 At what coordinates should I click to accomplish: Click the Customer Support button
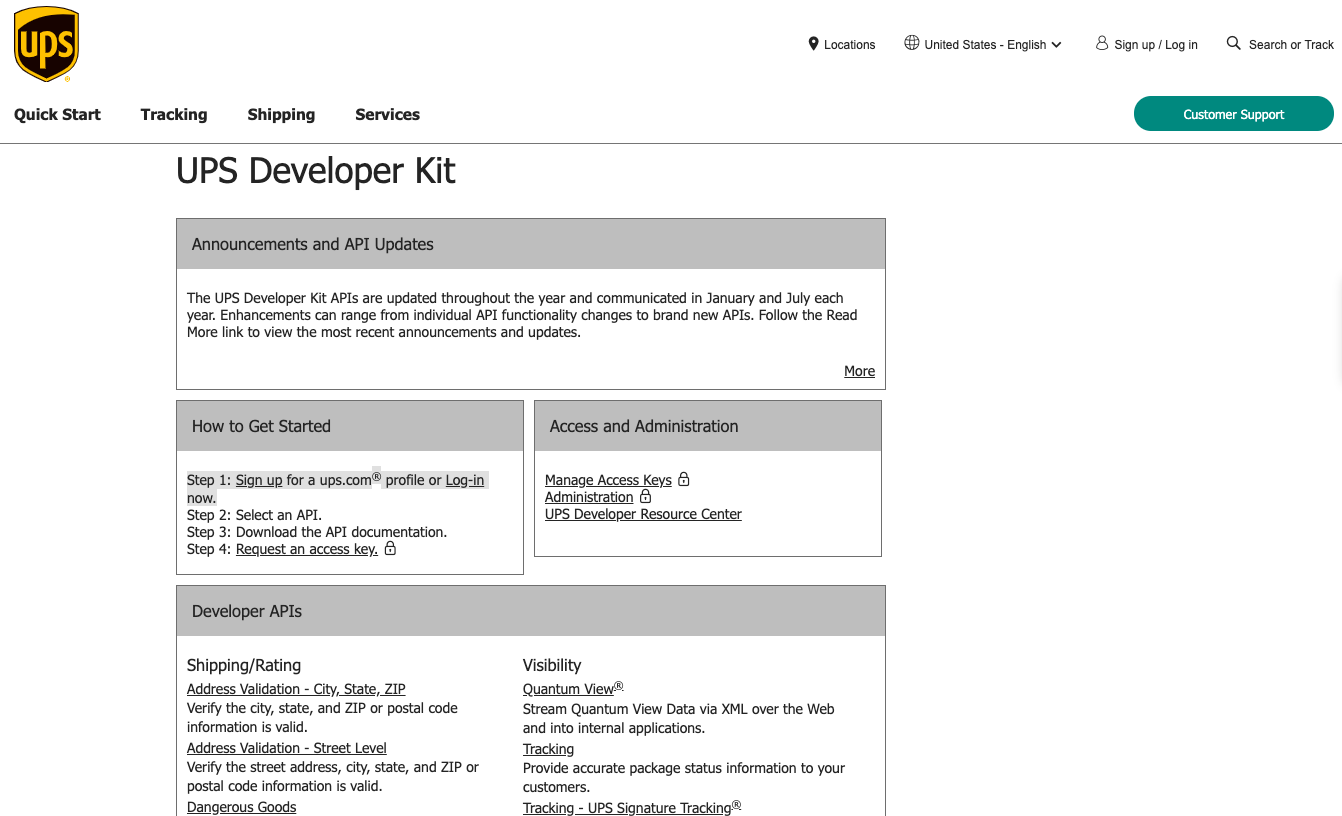[x=1233, y=114]
